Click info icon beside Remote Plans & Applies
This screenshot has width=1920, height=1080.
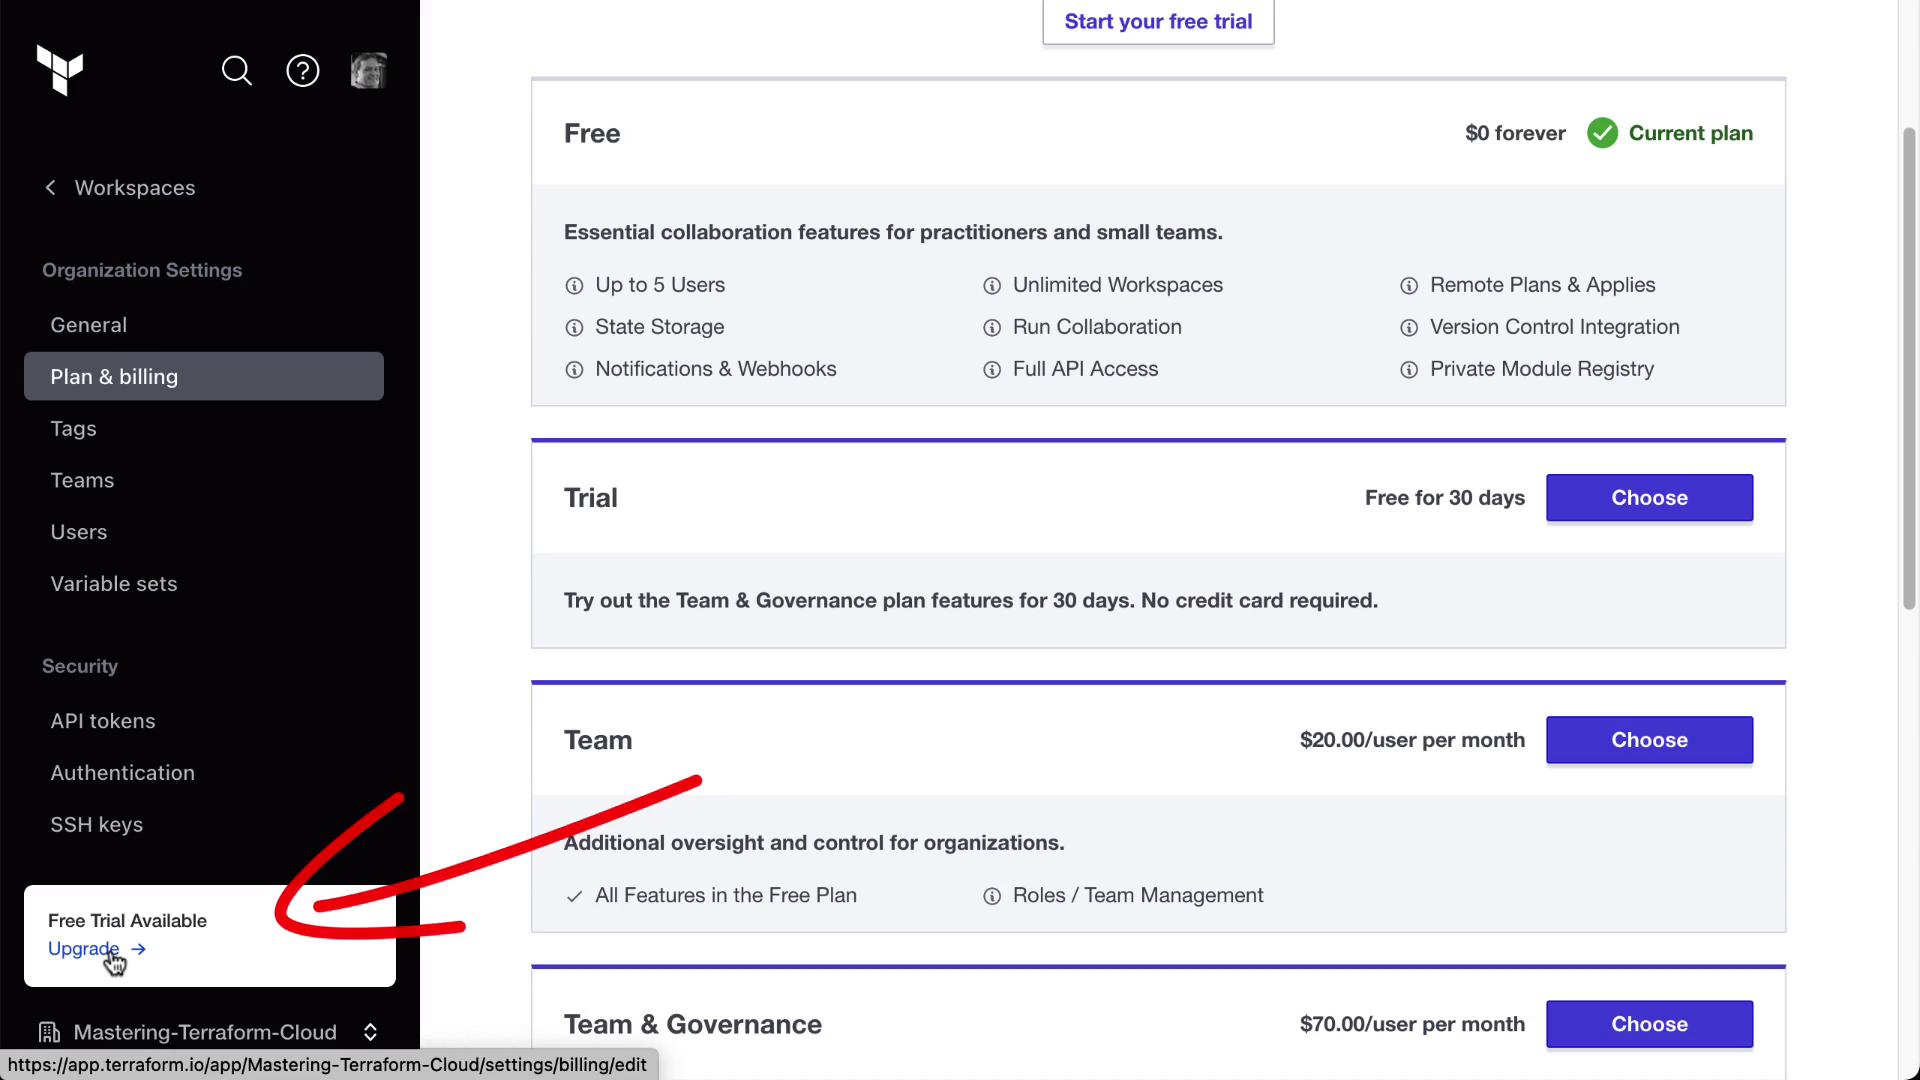point(1409,286)
